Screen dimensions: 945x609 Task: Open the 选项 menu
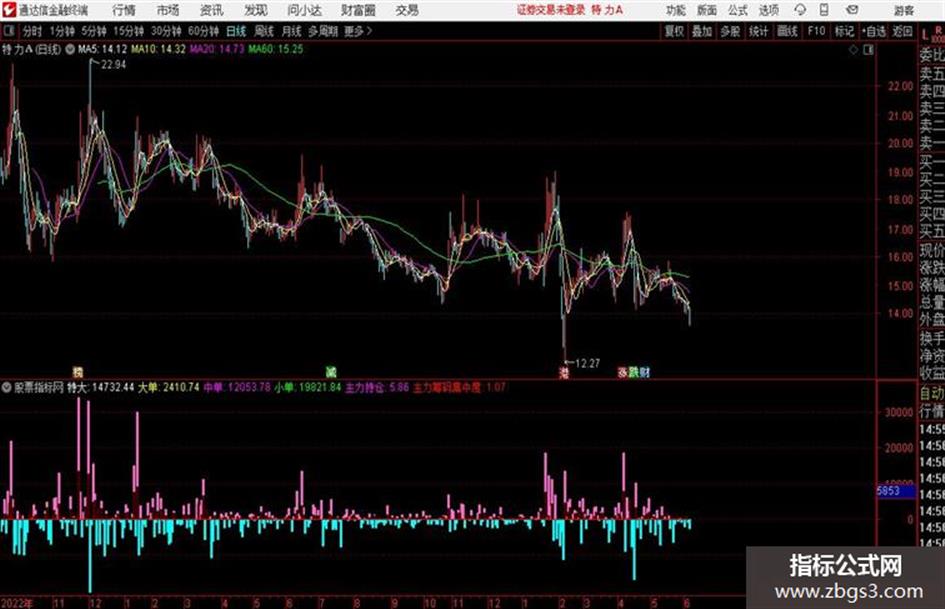[769, 10]
